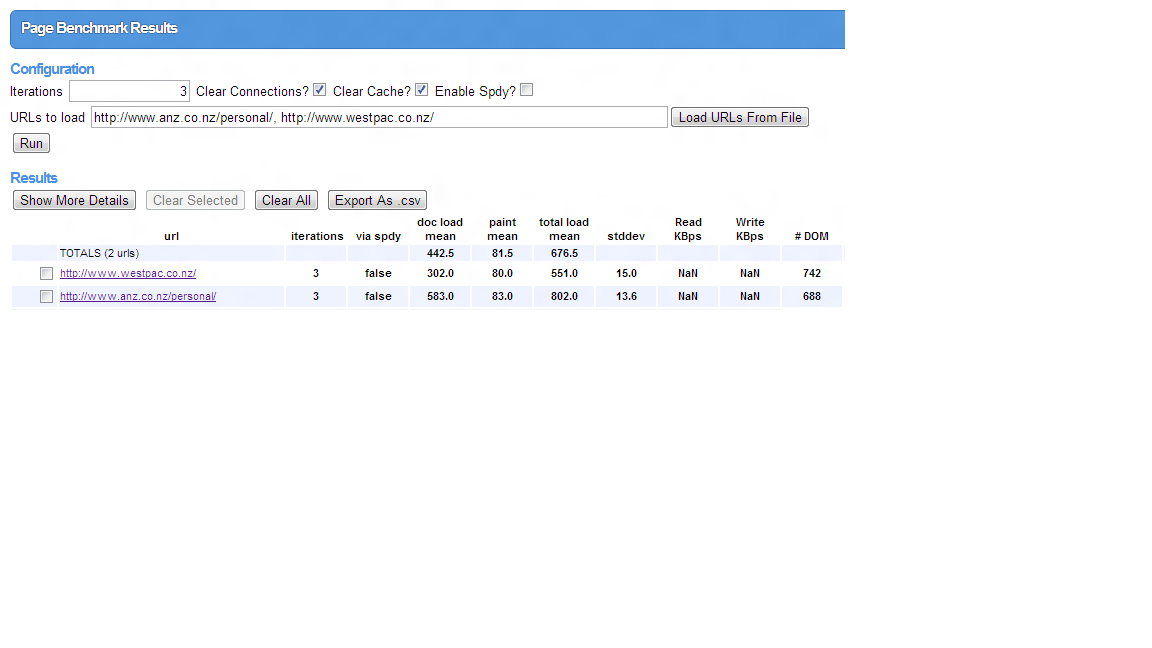Click the TOTALS (2 urls) row label
The width and height of the screenshot is (1152, 648).
[x=99, y=253]
